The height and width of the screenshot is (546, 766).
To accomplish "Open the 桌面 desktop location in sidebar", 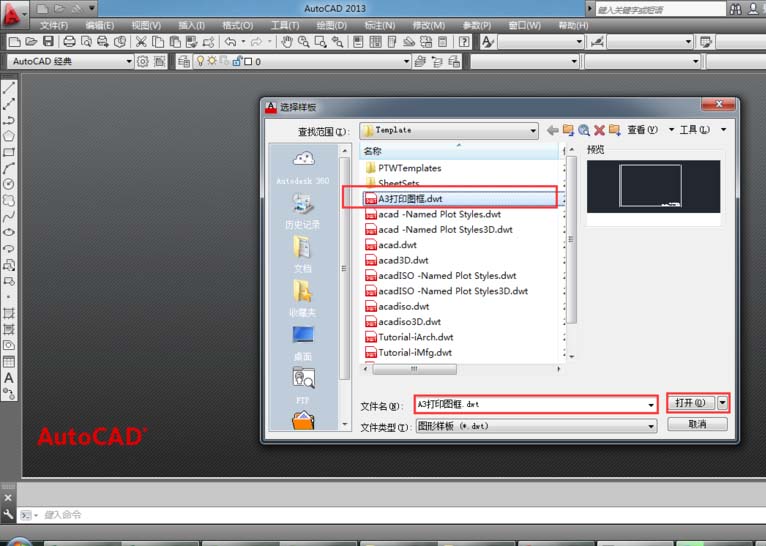I will click(303, 342).
